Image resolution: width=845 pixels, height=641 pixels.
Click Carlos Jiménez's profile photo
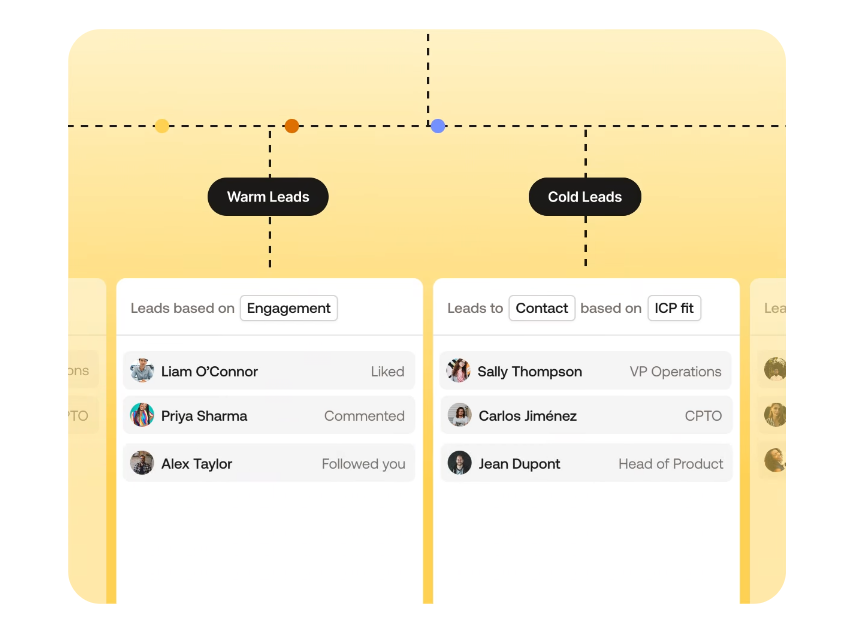pos(460,415)
